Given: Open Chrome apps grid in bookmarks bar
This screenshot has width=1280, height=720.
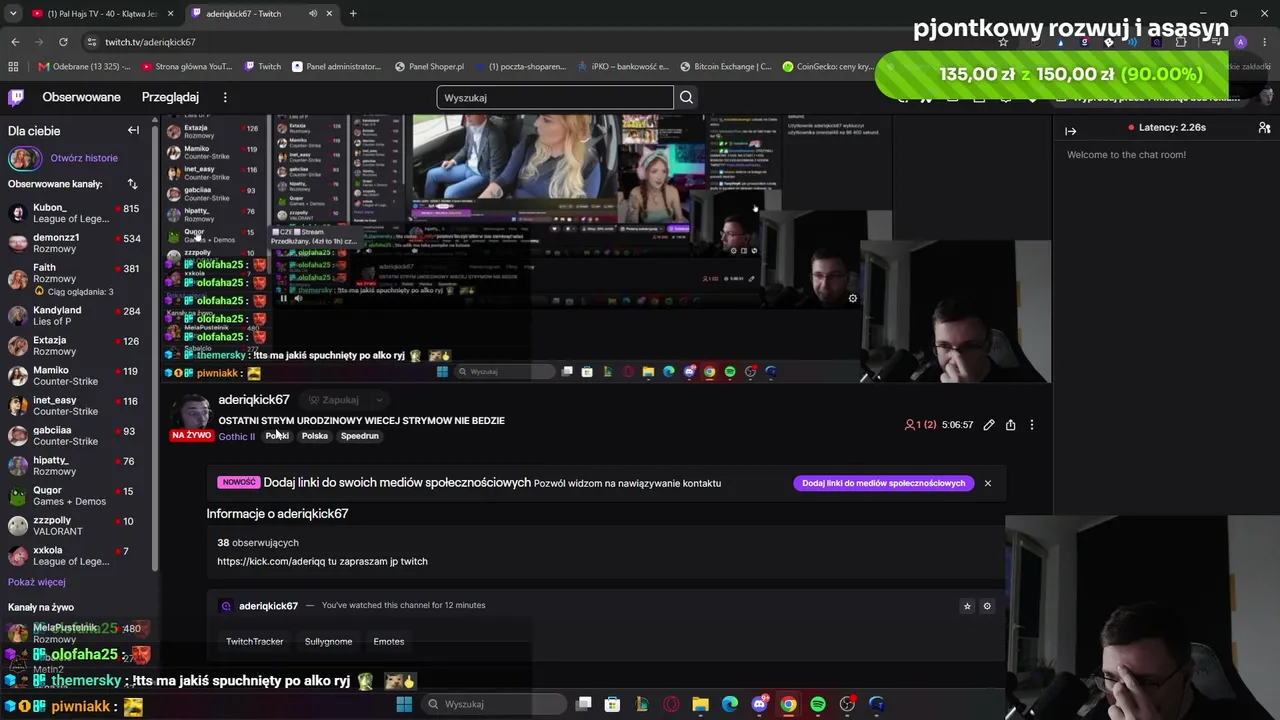Looking at the screenshot, I should click(13, 67).
